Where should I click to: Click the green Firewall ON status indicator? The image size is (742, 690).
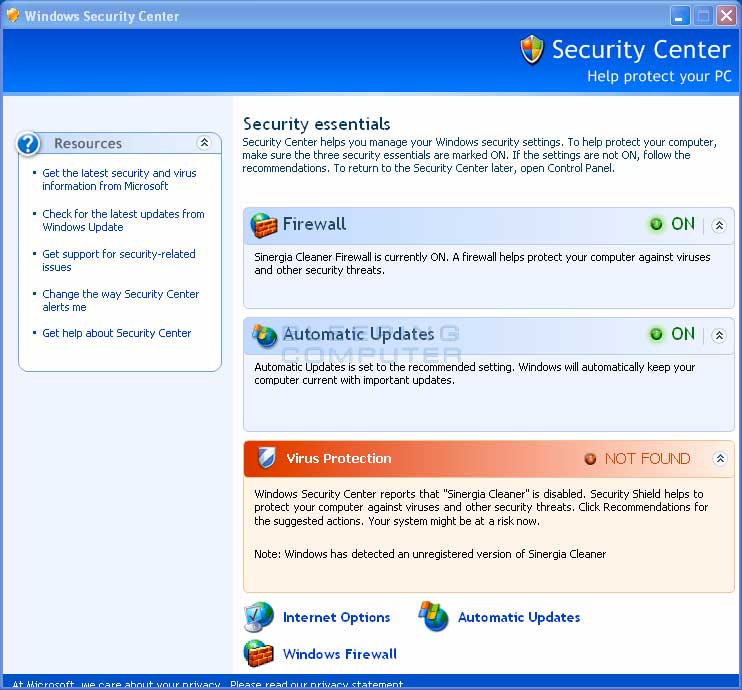pyautogui.click(x=656, y=225)
